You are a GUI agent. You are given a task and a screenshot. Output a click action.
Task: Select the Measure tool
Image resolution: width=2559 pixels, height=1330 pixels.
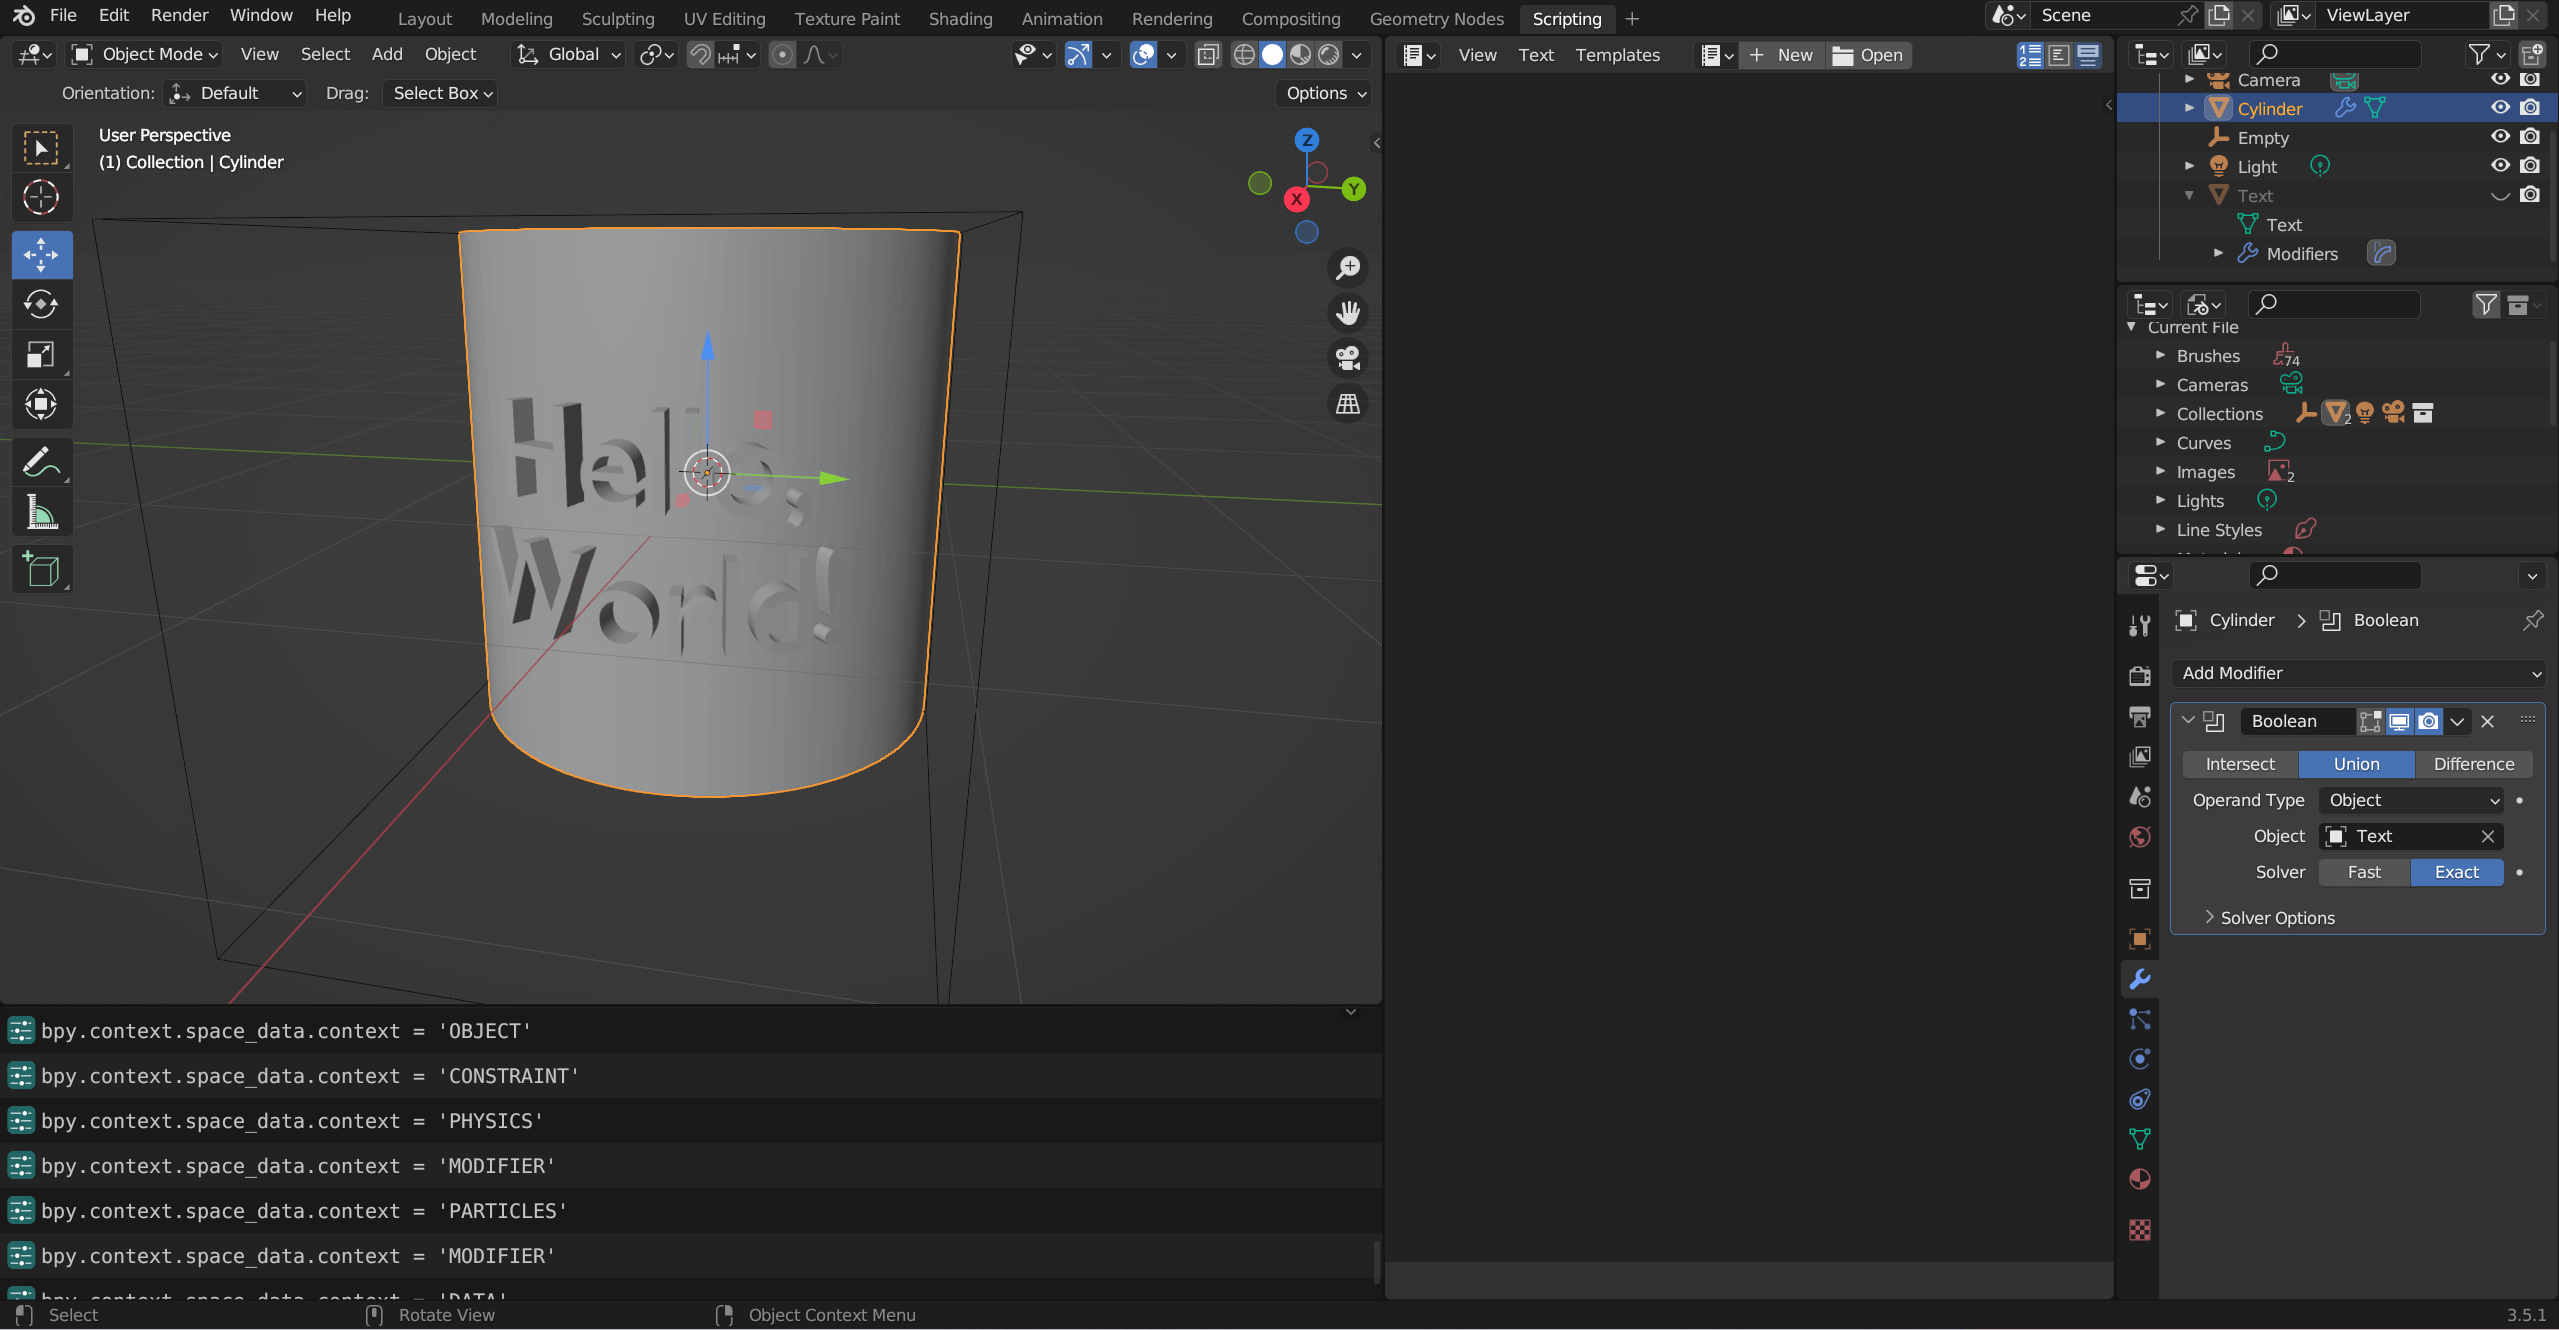coord(41,512)
